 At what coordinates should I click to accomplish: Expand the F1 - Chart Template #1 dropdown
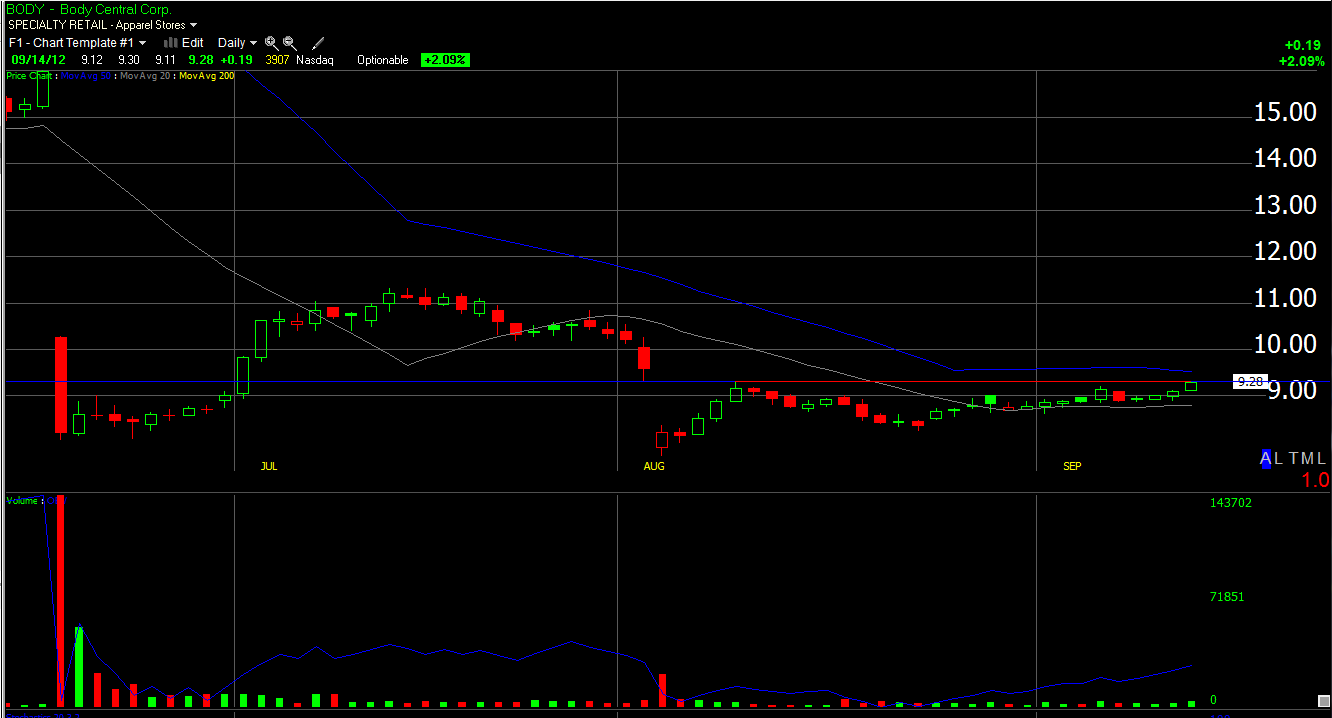point(78,43)
